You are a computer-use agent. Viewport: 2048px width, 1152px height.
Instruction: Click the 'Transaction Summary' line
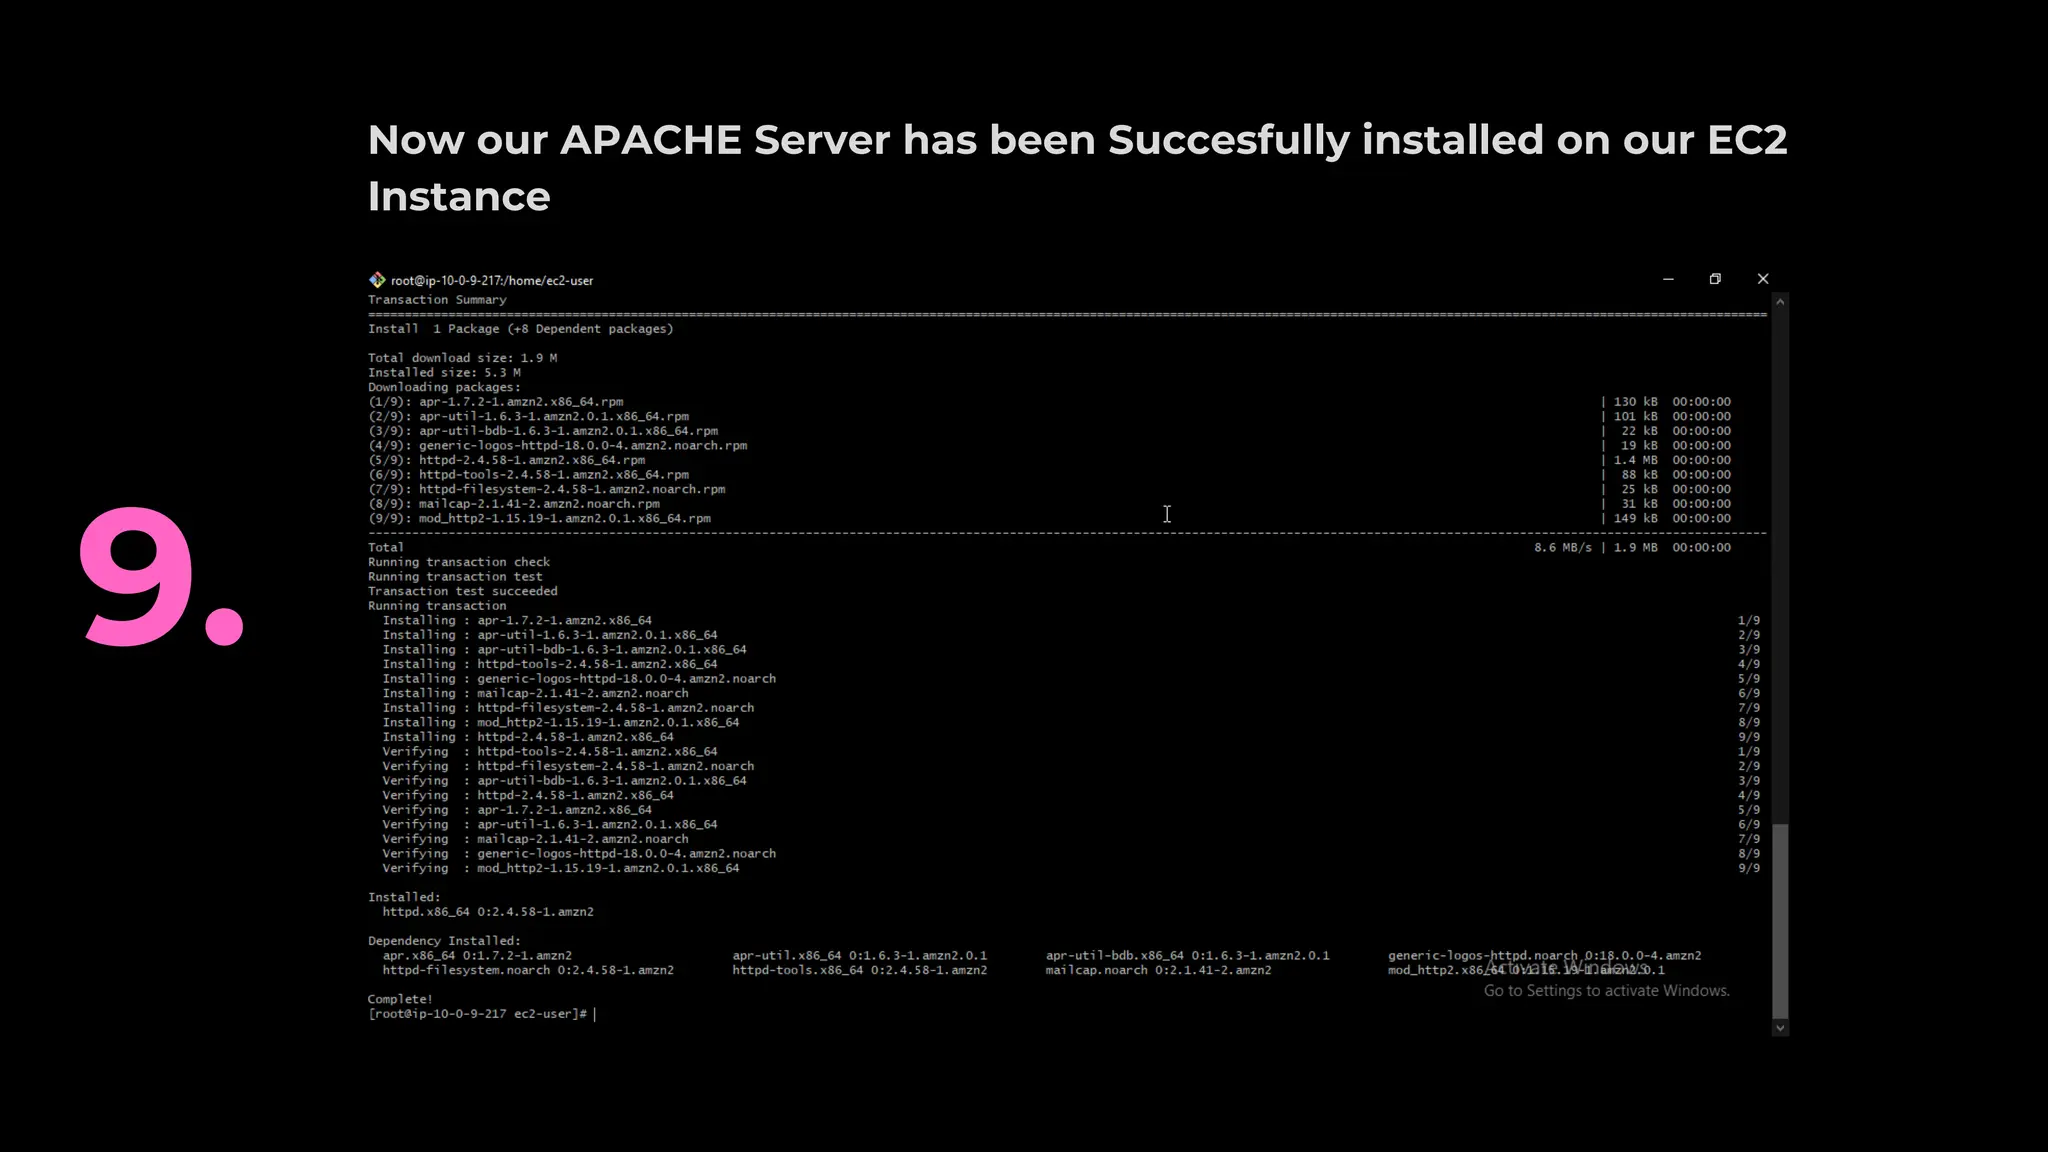pos(437,300)
